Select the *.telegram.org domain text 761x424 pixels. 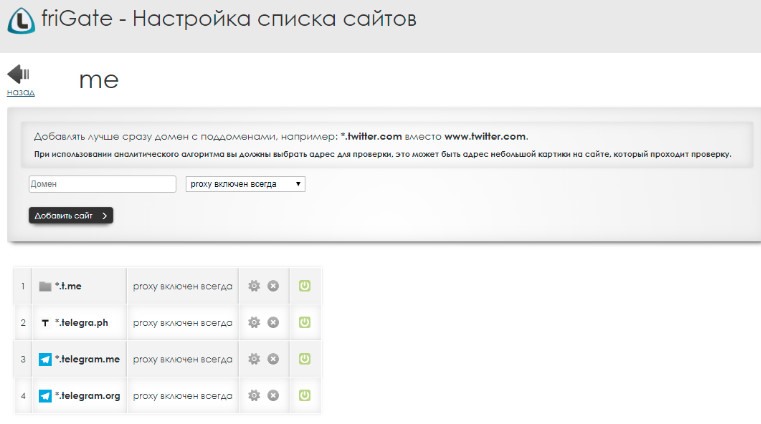pyautogui.click(x=87, y=396)
